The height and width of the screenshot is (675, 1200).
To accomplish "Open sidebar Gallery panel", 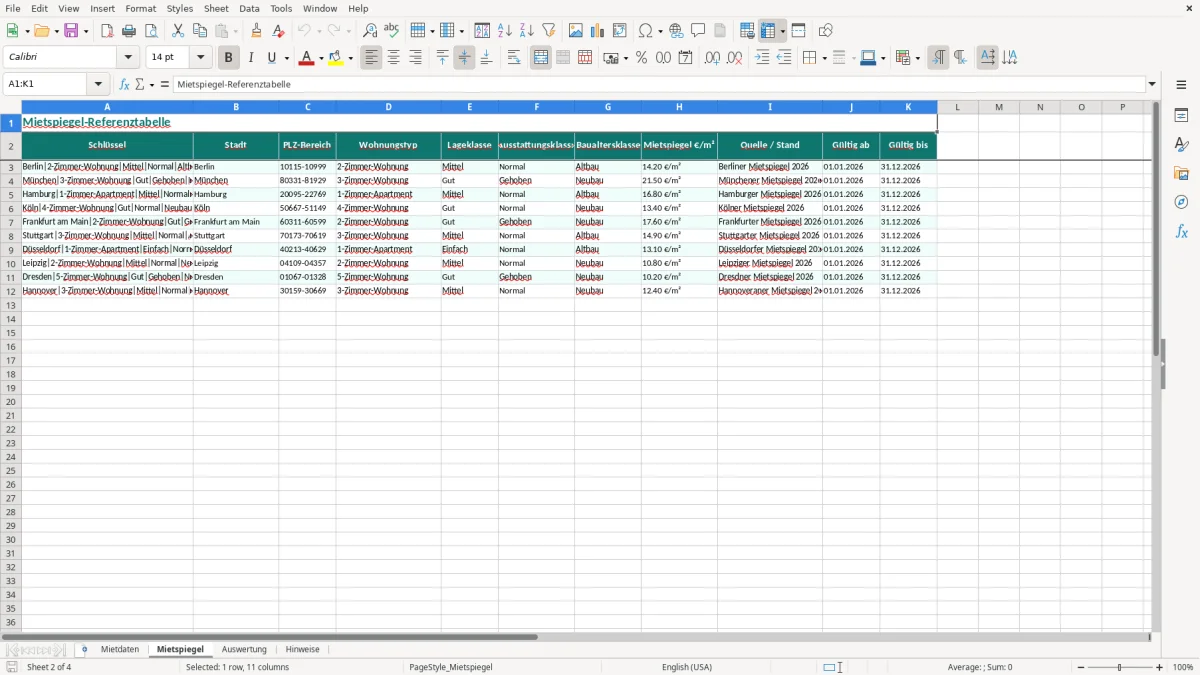I will 1181,173.
